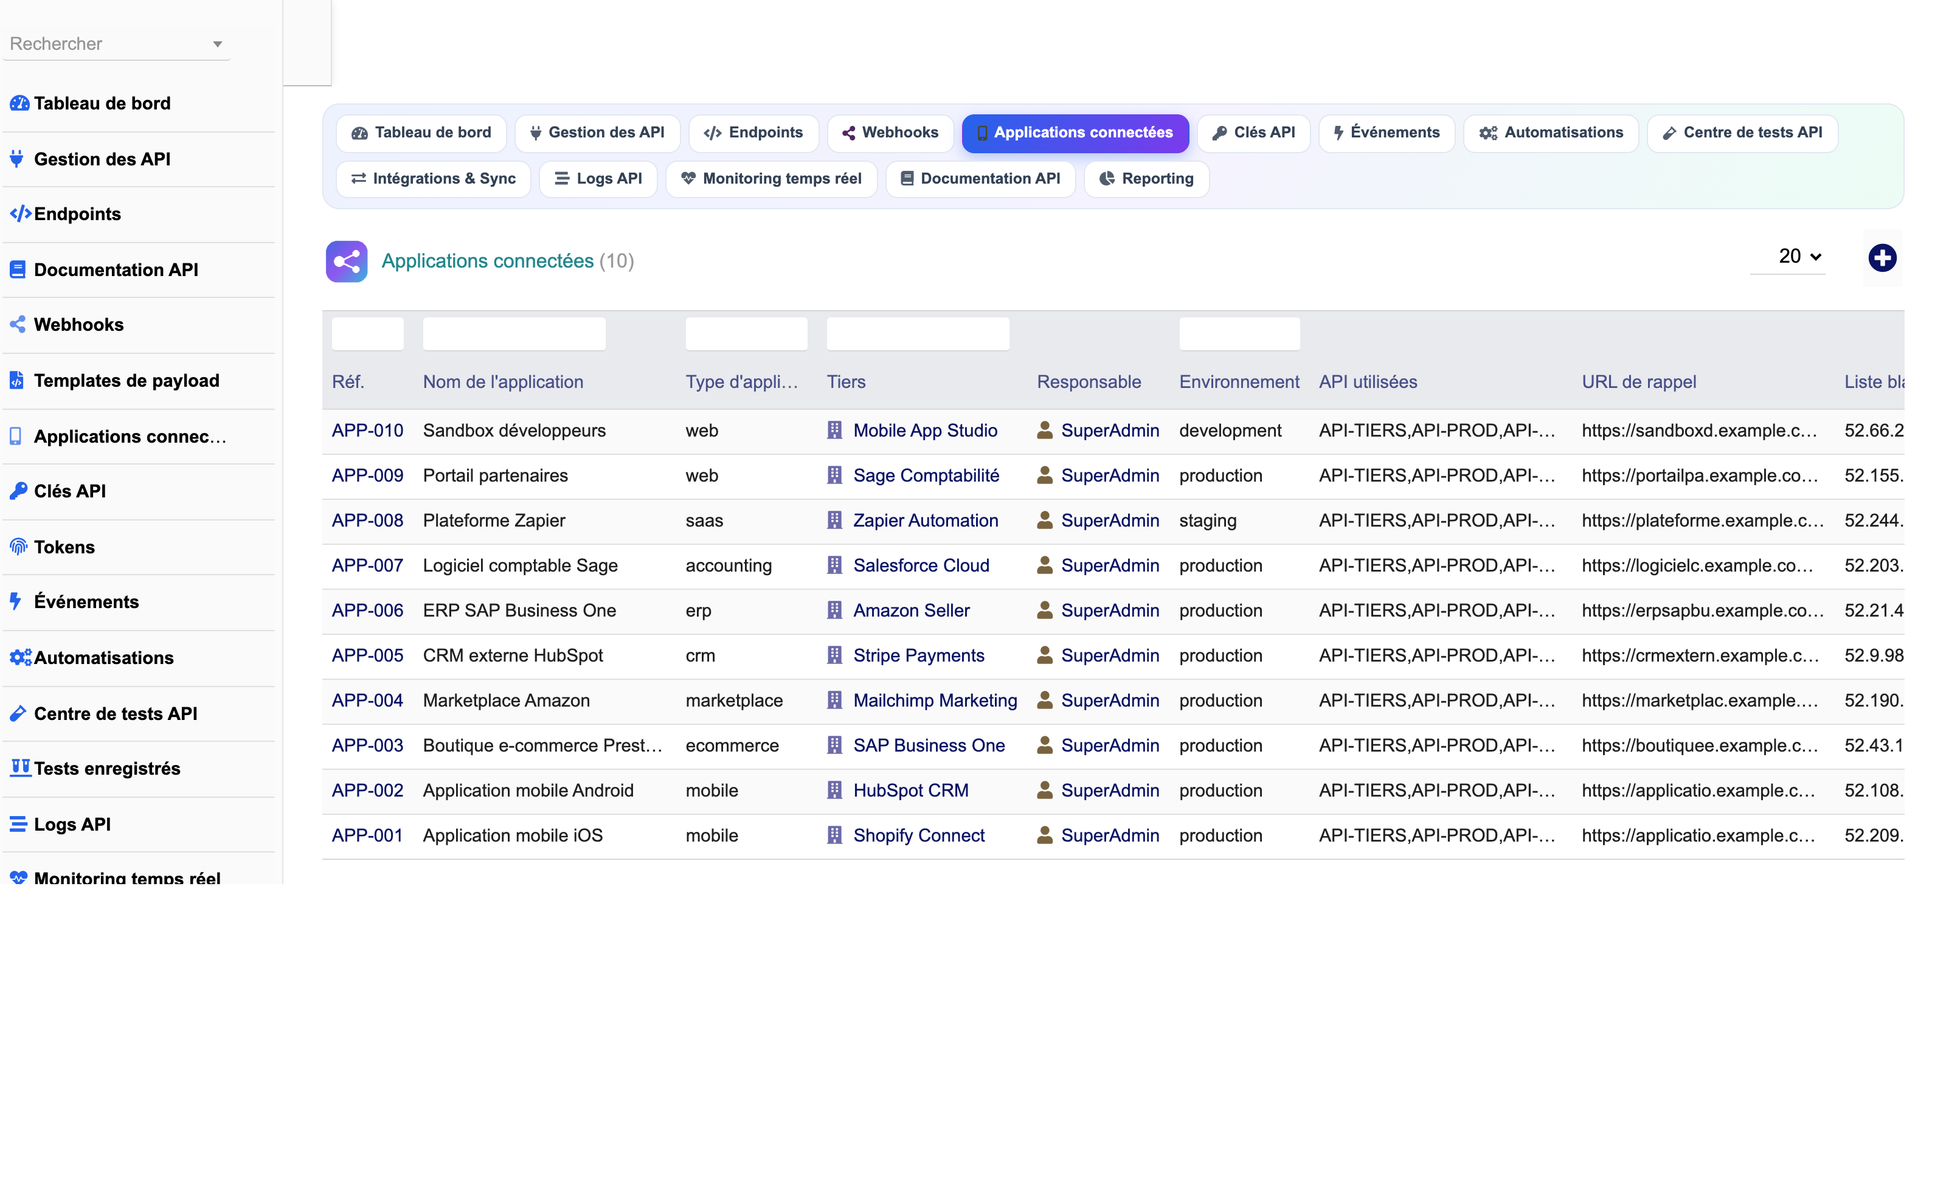Click the Nom de l'application filter field
1946x1204 pixels.
pyautogui.click(x=514, y=334)
